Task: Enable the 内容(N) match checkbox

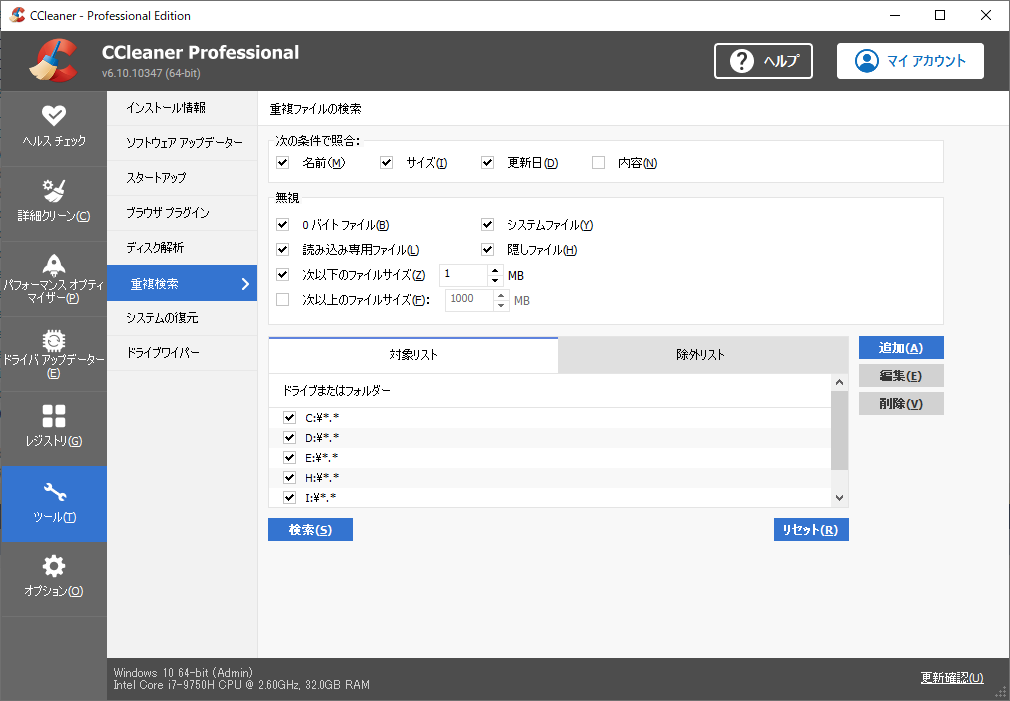Action: pos(598,162)
